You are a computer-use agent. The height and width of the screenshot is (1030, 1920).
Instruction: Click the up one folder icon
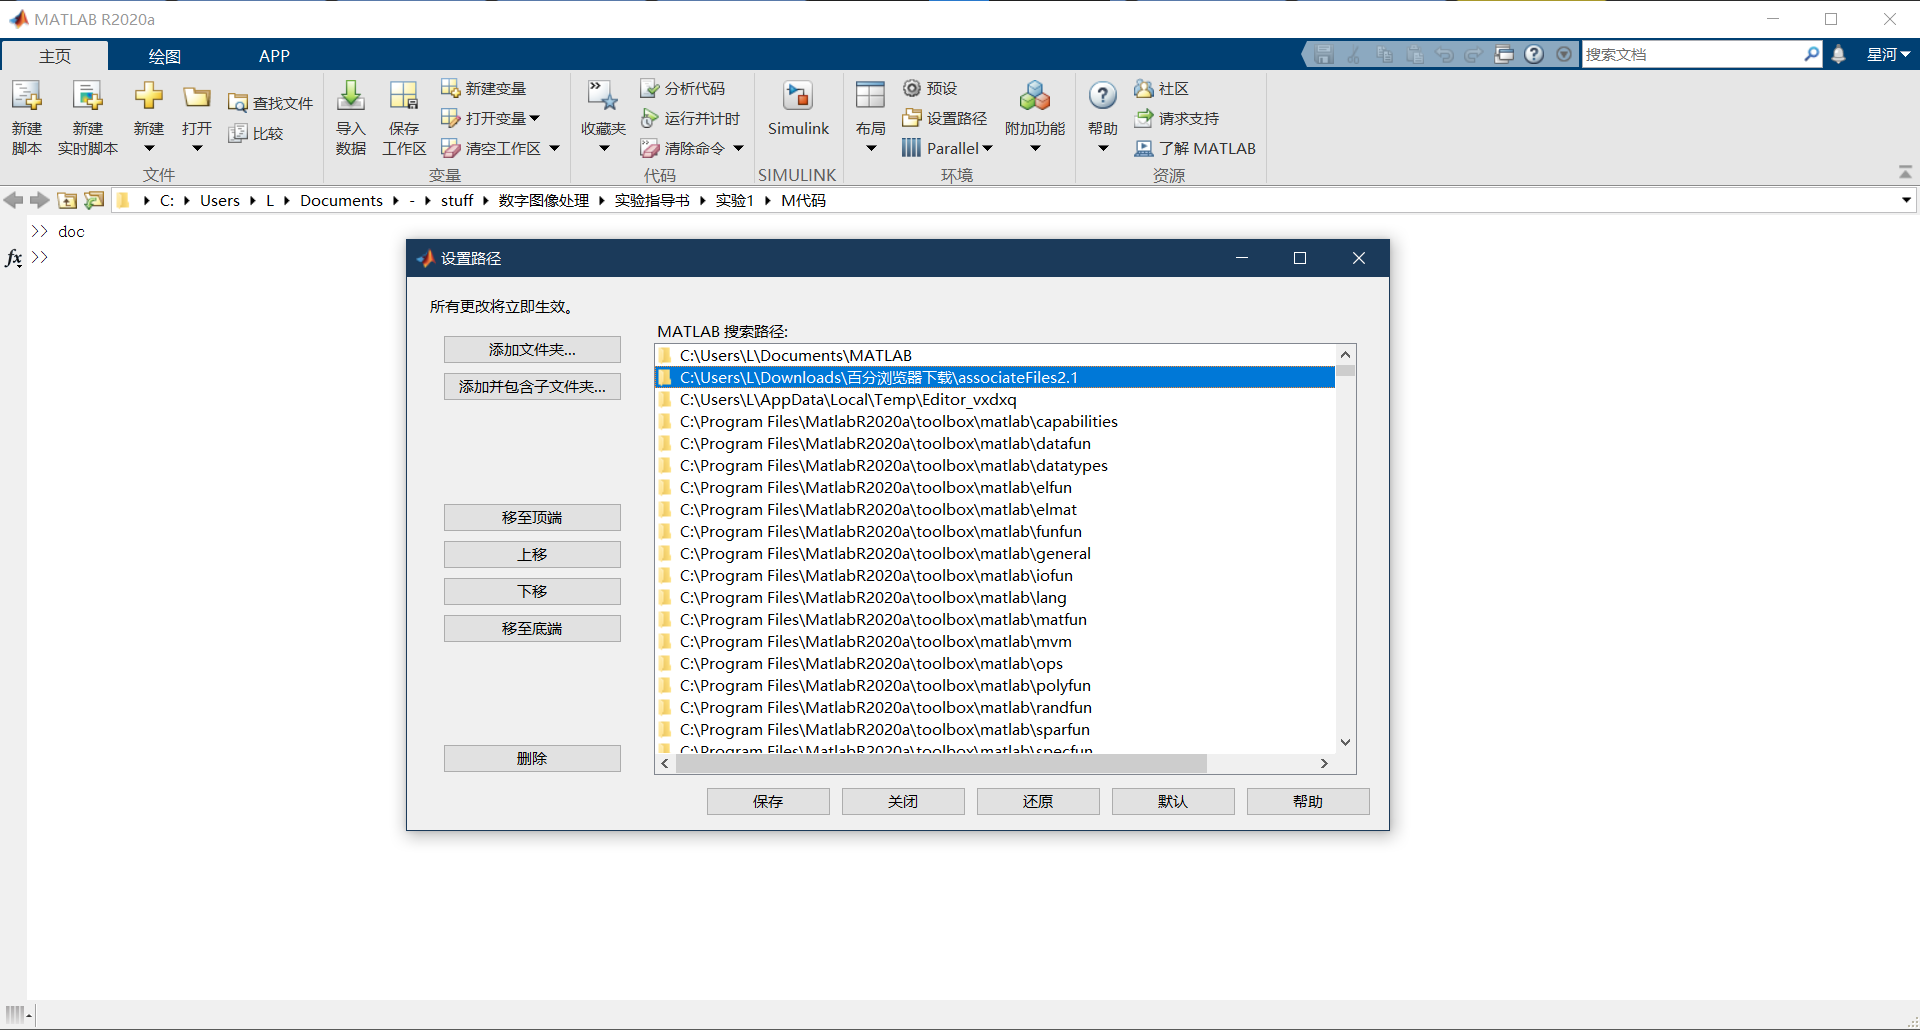(x=67, y=200)
